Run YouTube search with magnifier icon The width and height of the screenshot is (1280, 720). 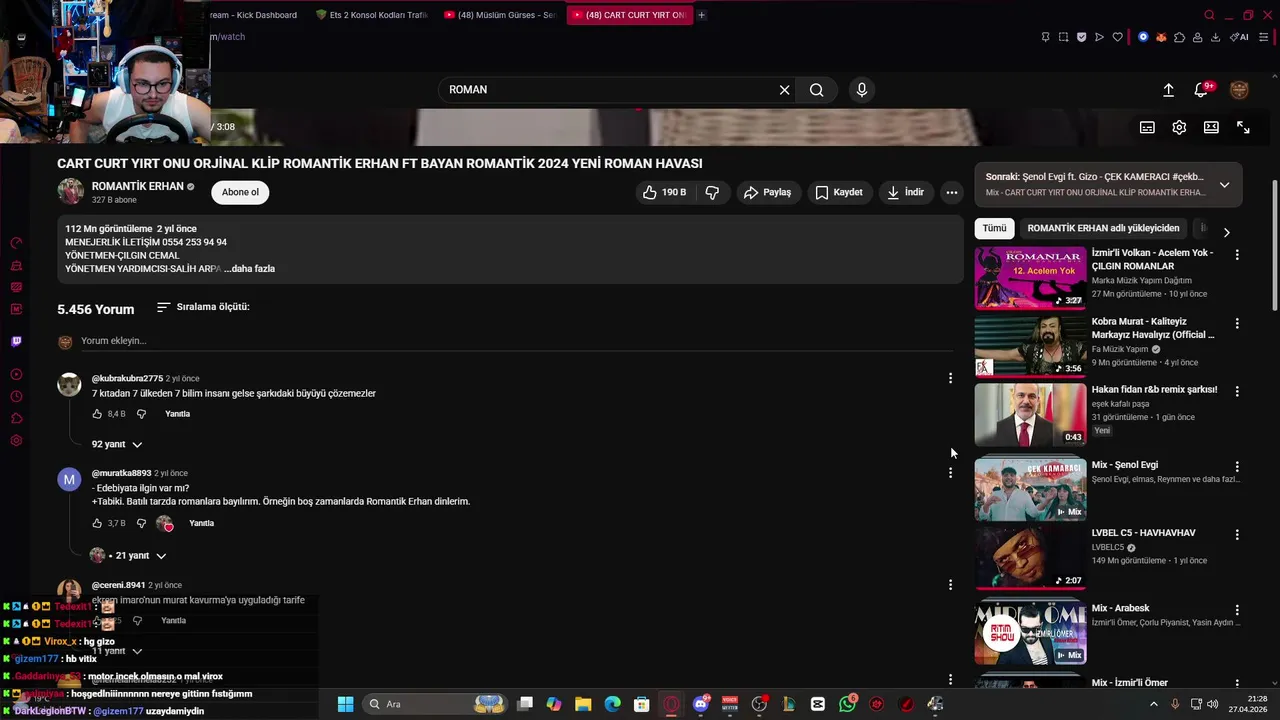817,90
